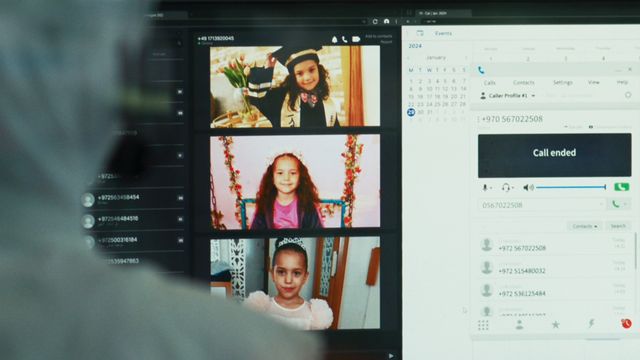The image size is (640, 360).
Task: Click the speaker volume icon
Action: click(528, 187)
